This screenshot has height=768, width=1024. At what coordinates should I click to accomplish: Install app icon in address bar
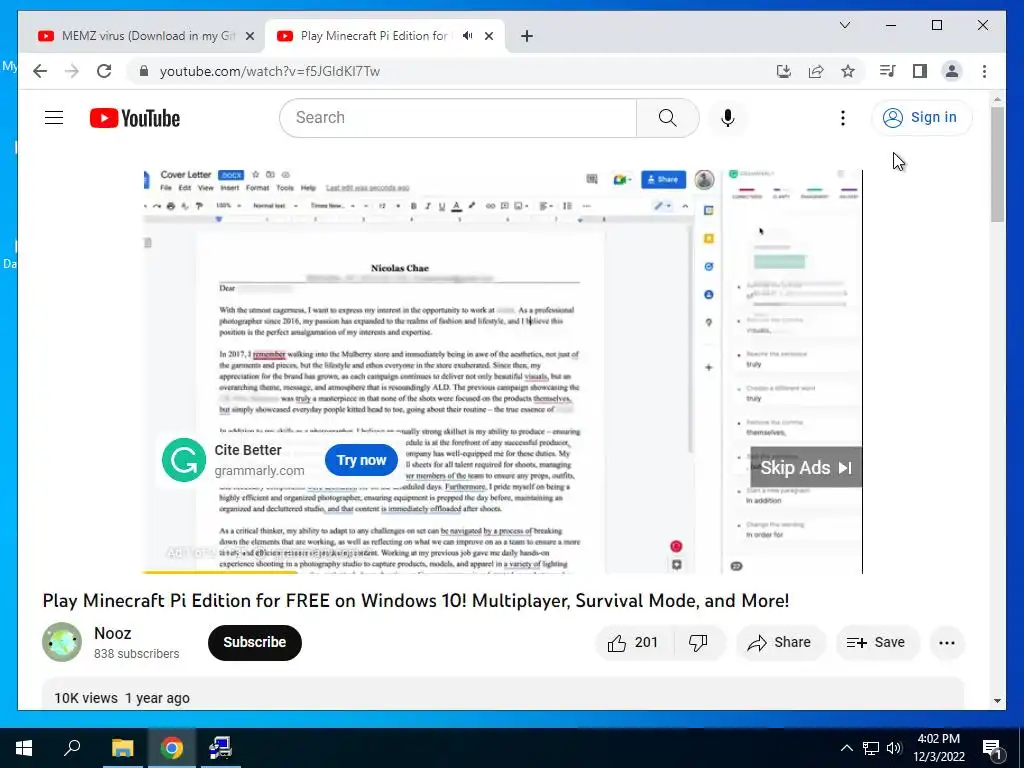point(784,71)
